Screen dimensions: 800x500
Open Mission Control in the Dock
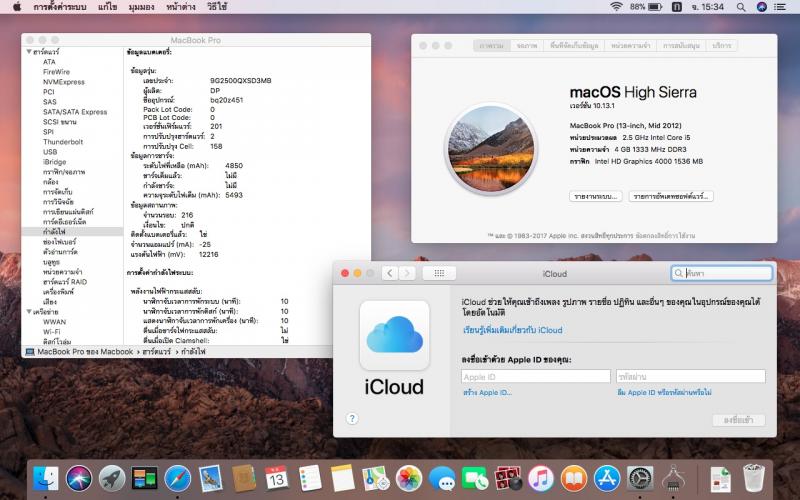[144, 479]
